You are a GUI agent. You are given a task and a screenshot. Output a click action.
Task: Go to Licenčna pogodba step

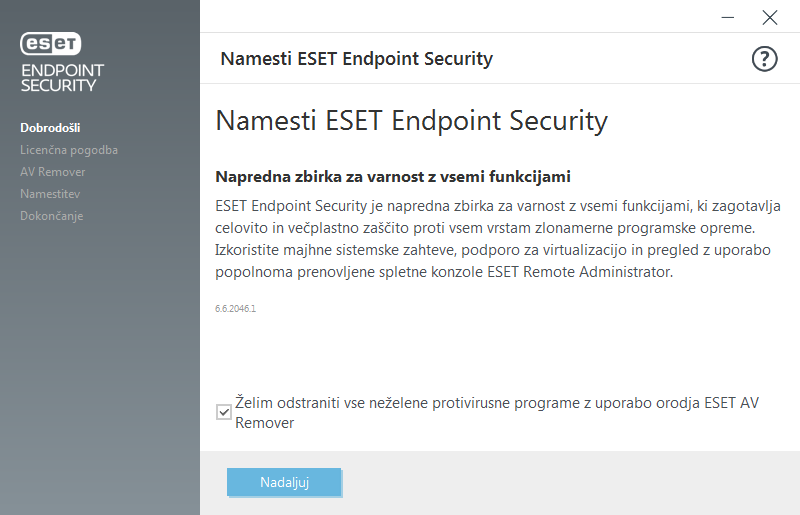[69, 150]
